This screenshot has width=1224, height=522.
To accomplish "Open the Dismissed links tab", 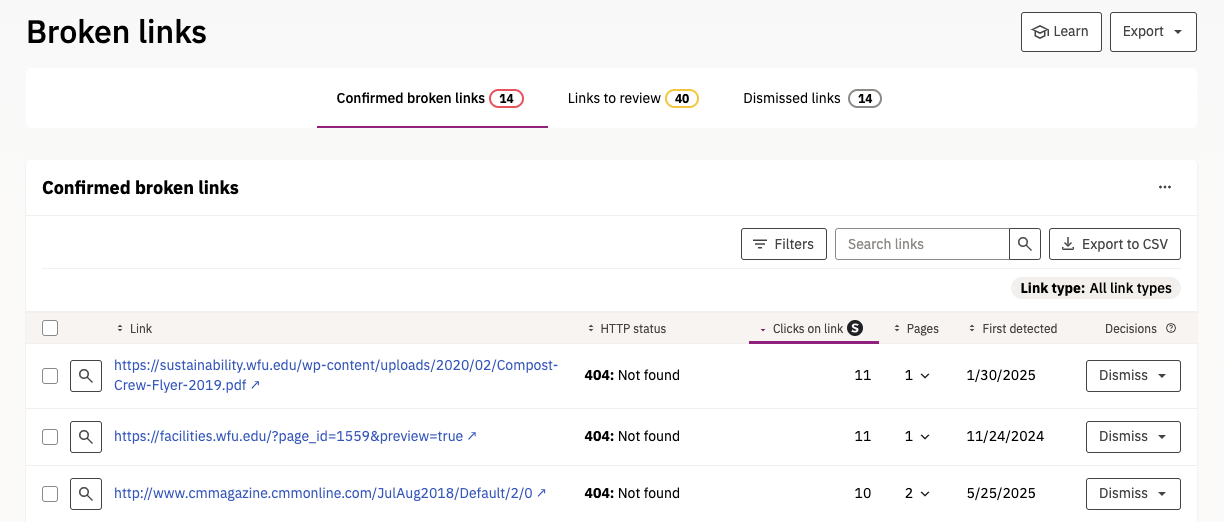I will point(811,99).
